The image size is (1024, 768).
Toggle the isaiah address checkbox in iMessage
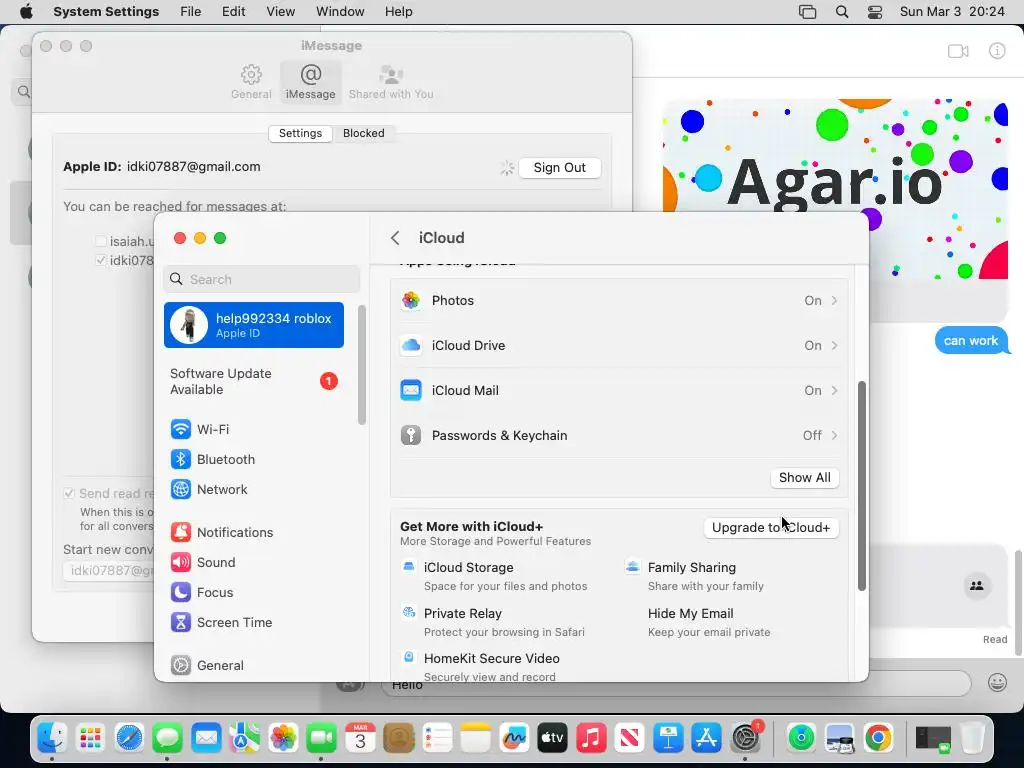point(101,241)
